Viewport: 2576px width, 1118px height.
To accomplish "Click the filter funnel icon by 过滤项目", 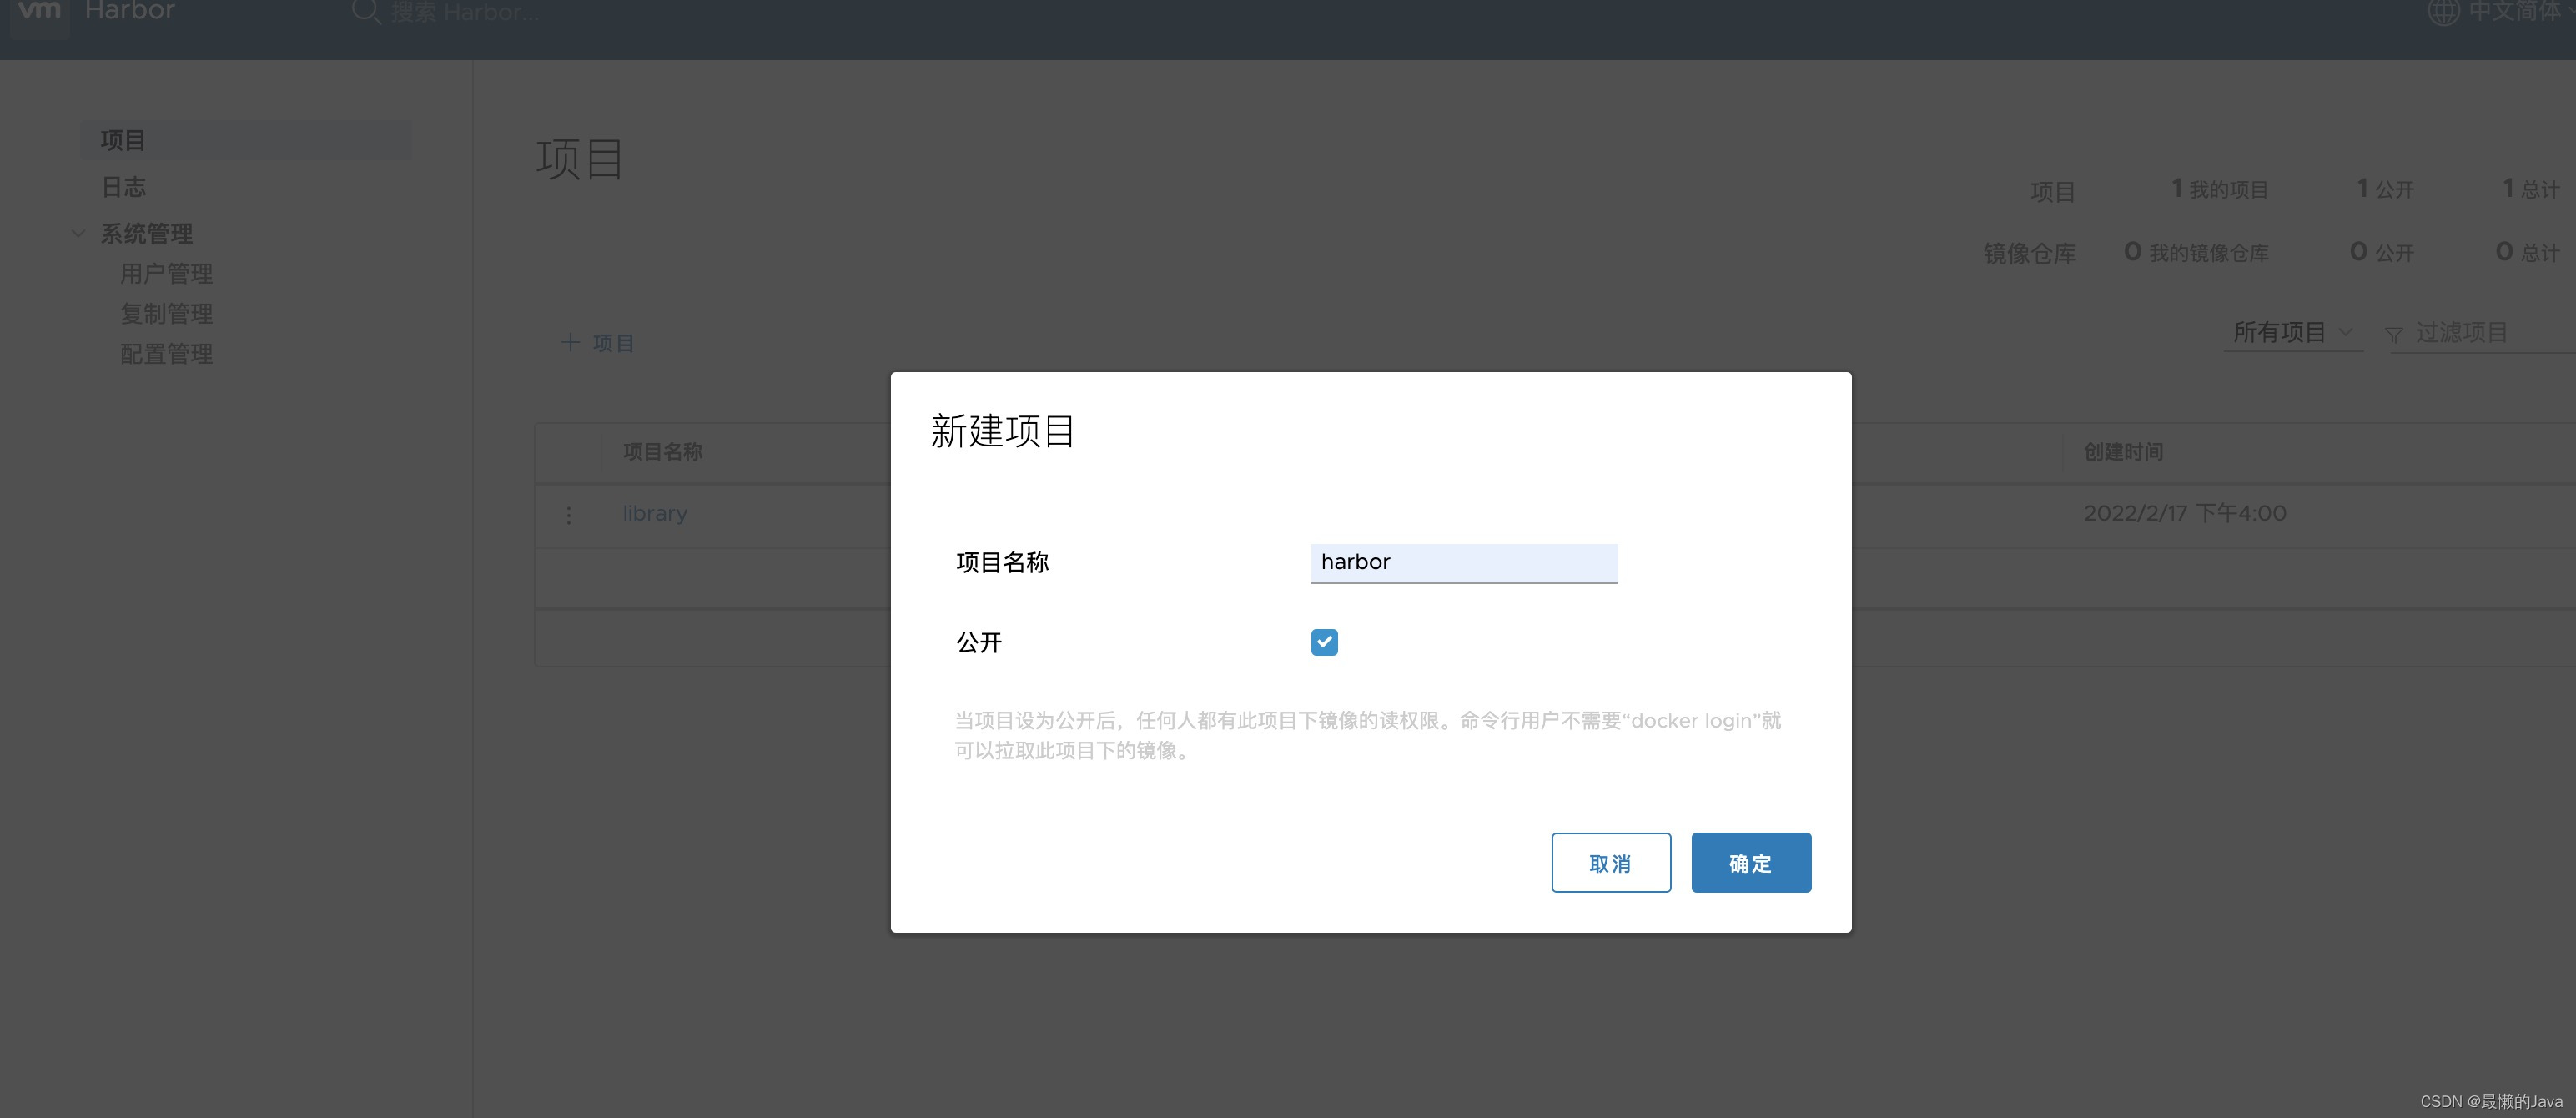I will click(2394, 335).
